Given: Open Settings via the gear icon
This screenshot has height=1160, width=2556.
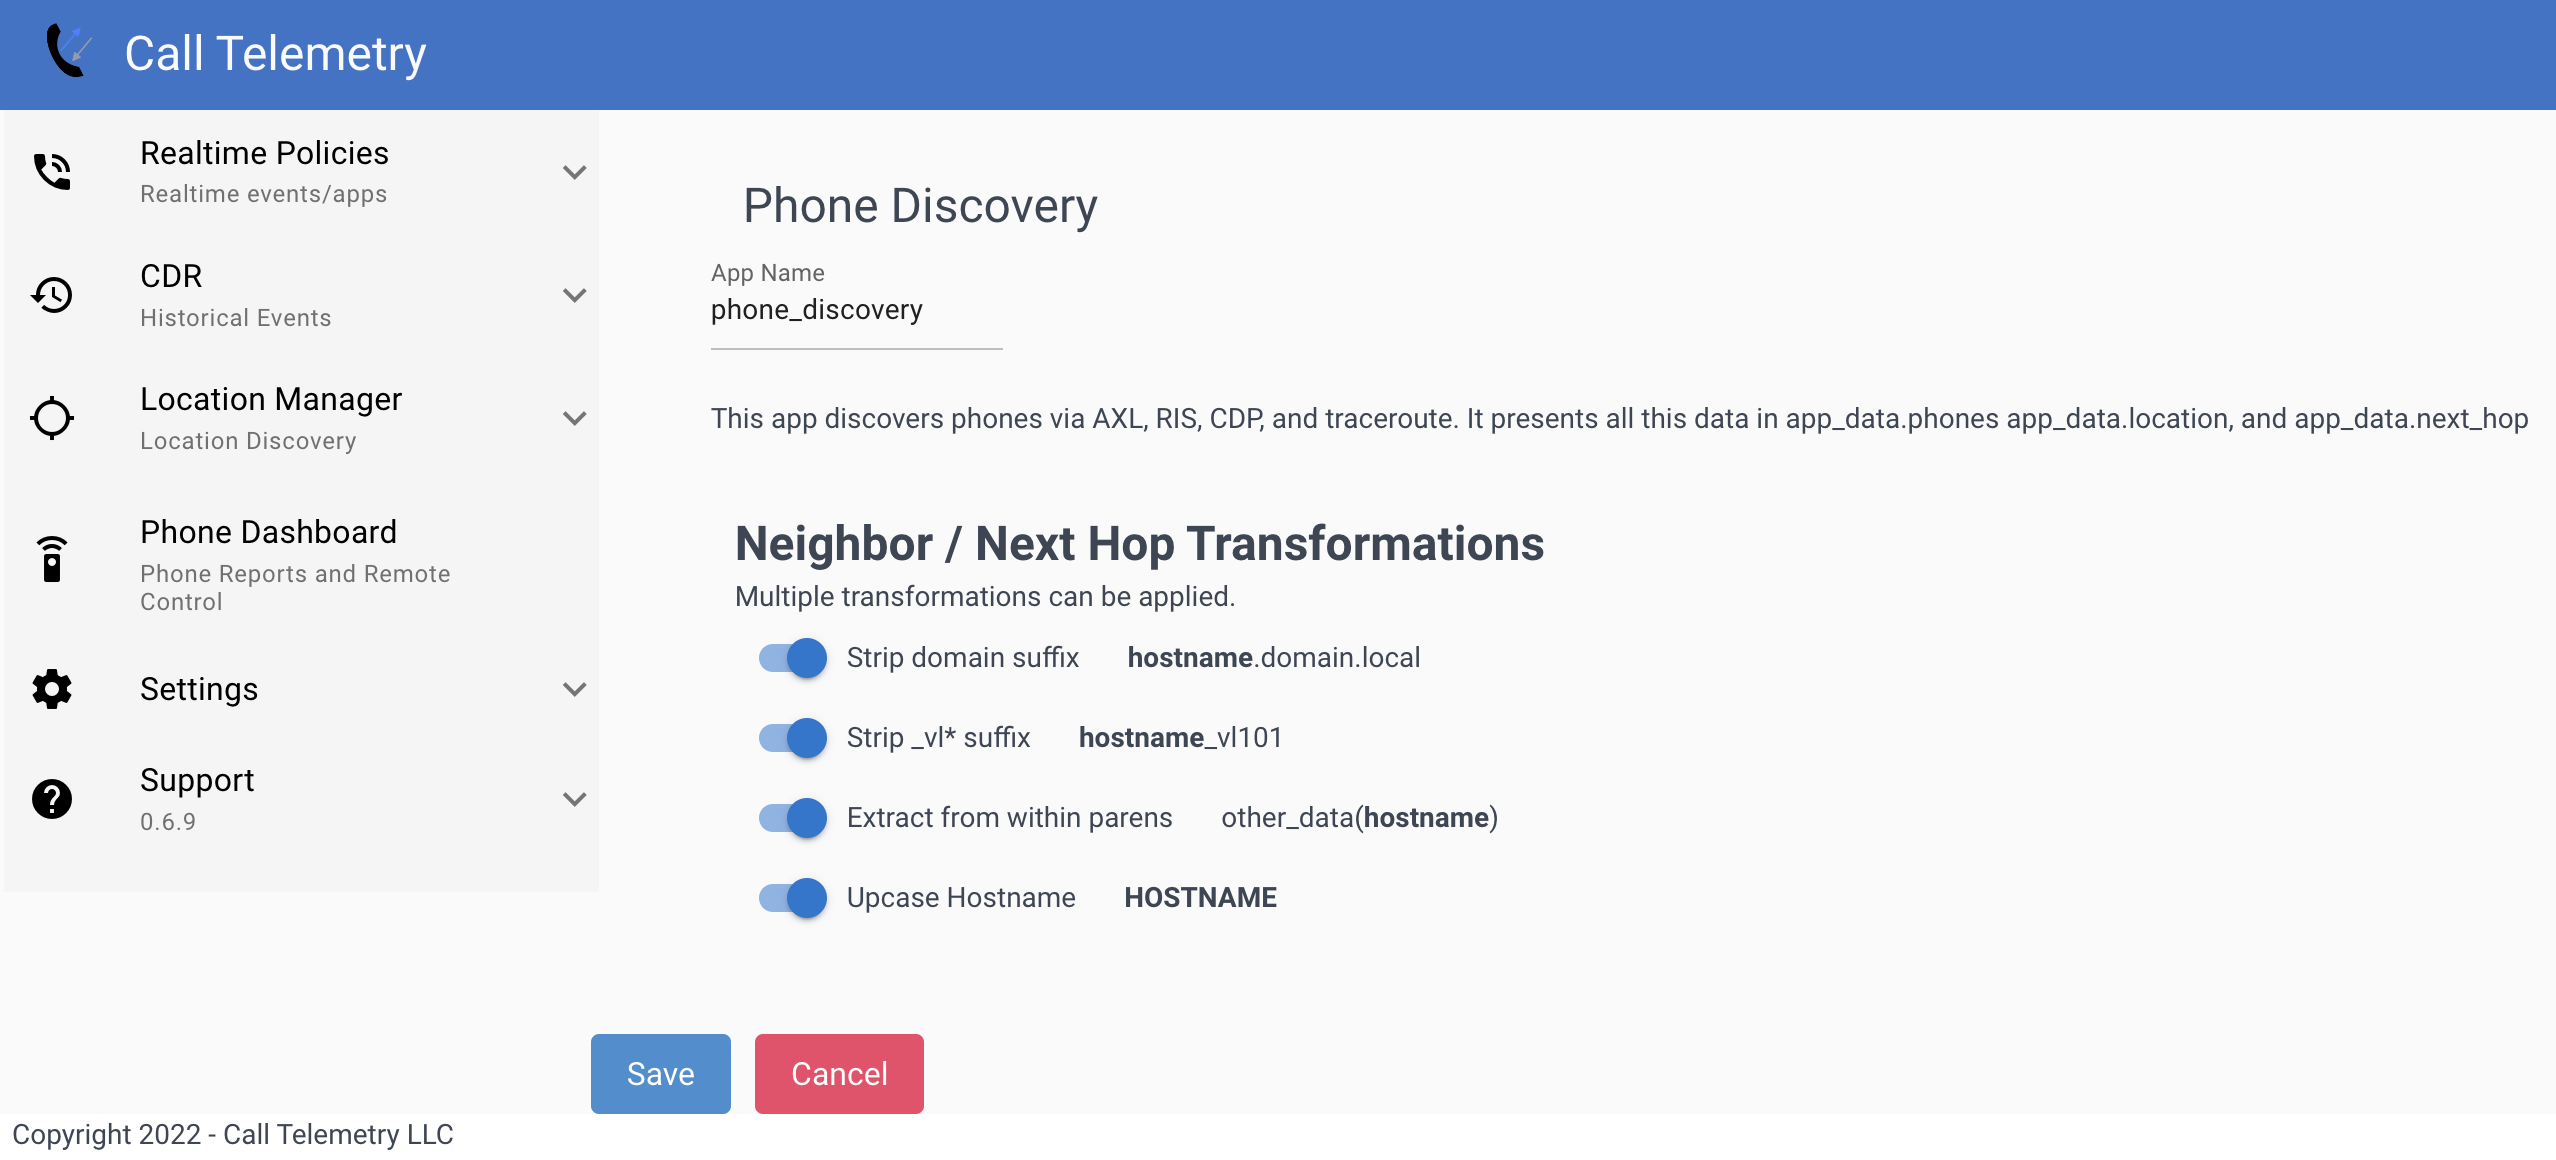Looking at the screenshot, I should tap(51, 689).
